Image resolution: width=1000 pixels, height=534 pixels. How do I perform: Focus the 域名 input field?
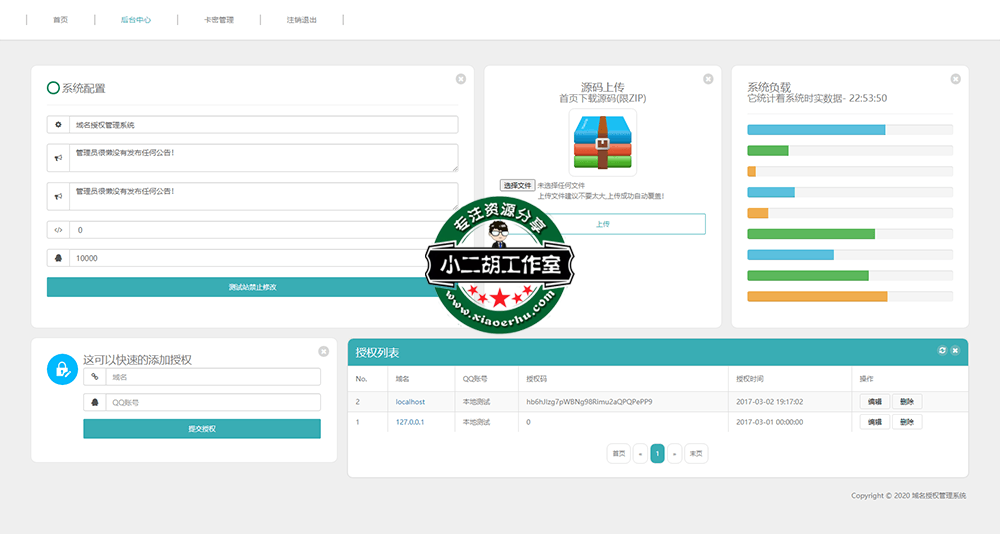[x=213, y=377]
